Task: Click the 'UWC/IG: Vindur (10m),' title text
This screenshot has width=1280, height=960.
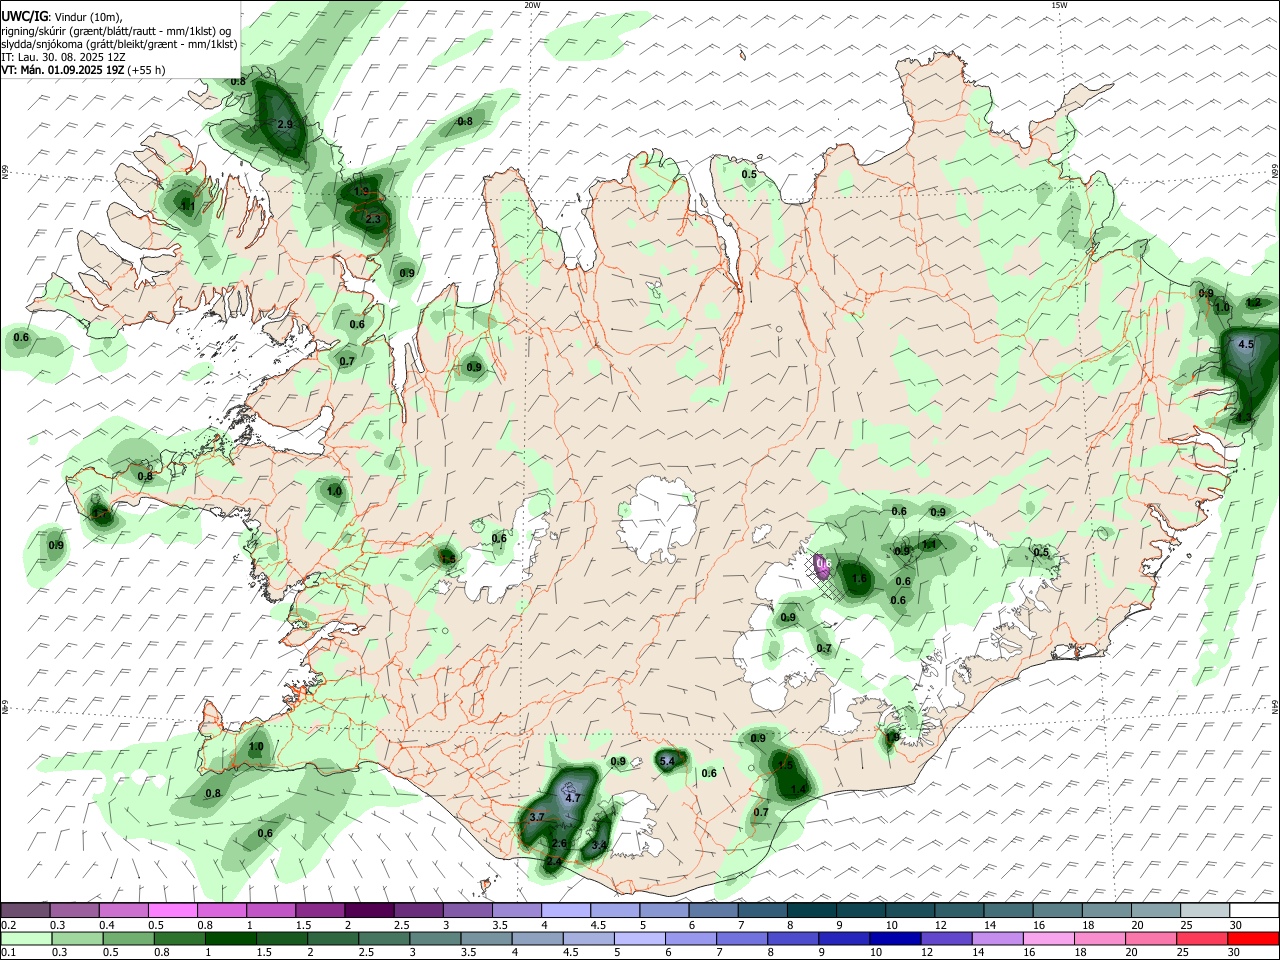Action: click(62, 17)
